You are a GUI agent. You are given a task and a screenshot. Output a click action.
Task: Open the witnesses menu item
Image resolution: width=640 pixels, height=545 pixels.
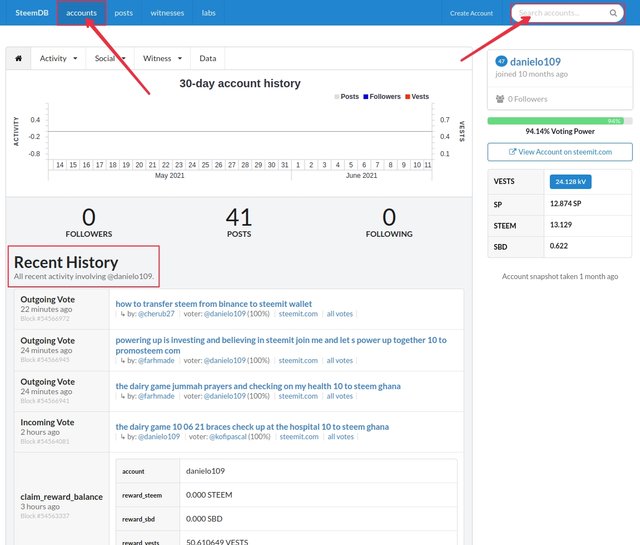coord(167,13)
